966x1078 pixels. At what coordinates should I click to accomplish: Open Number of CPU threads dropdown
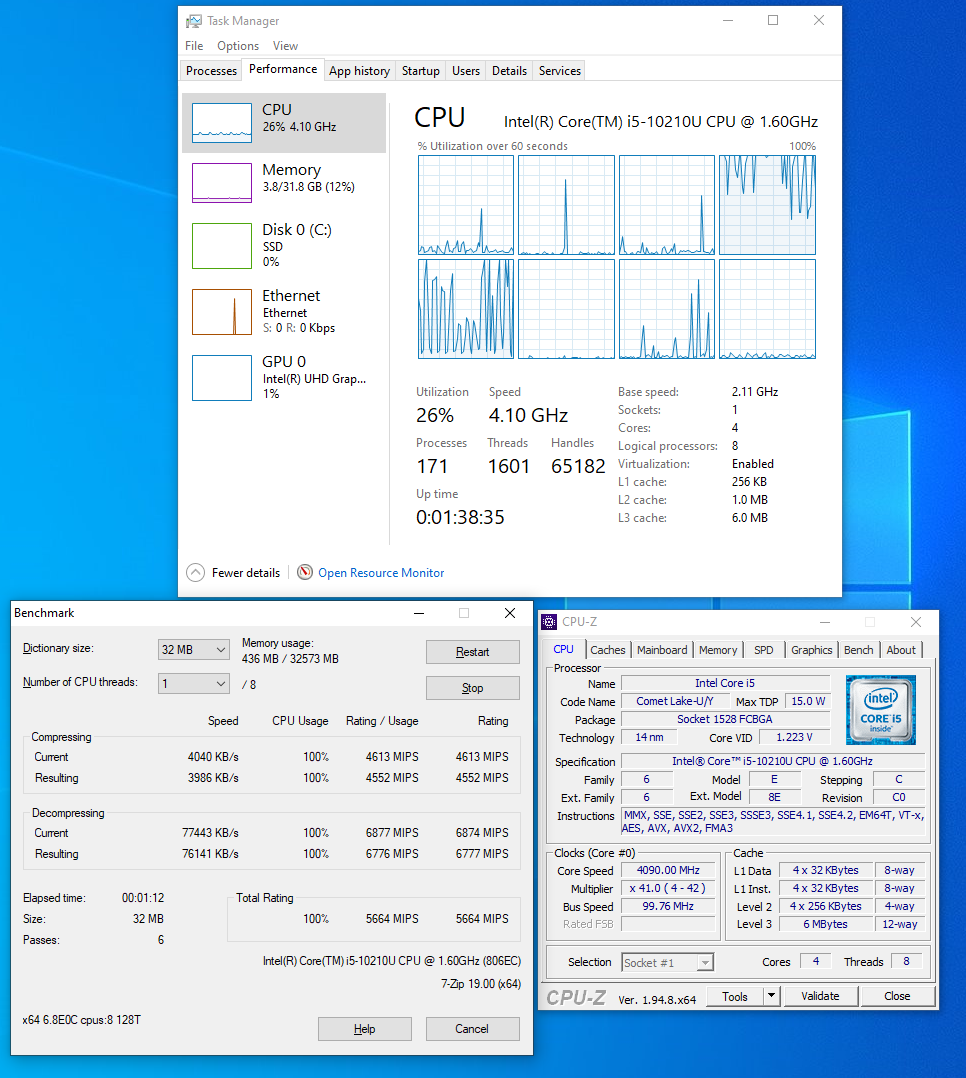(193, 683)
